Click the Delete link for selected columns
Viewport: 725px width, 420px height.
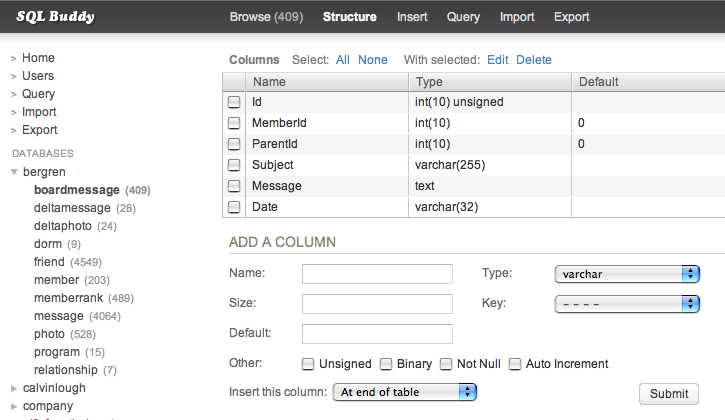click(x=534, y=60)
